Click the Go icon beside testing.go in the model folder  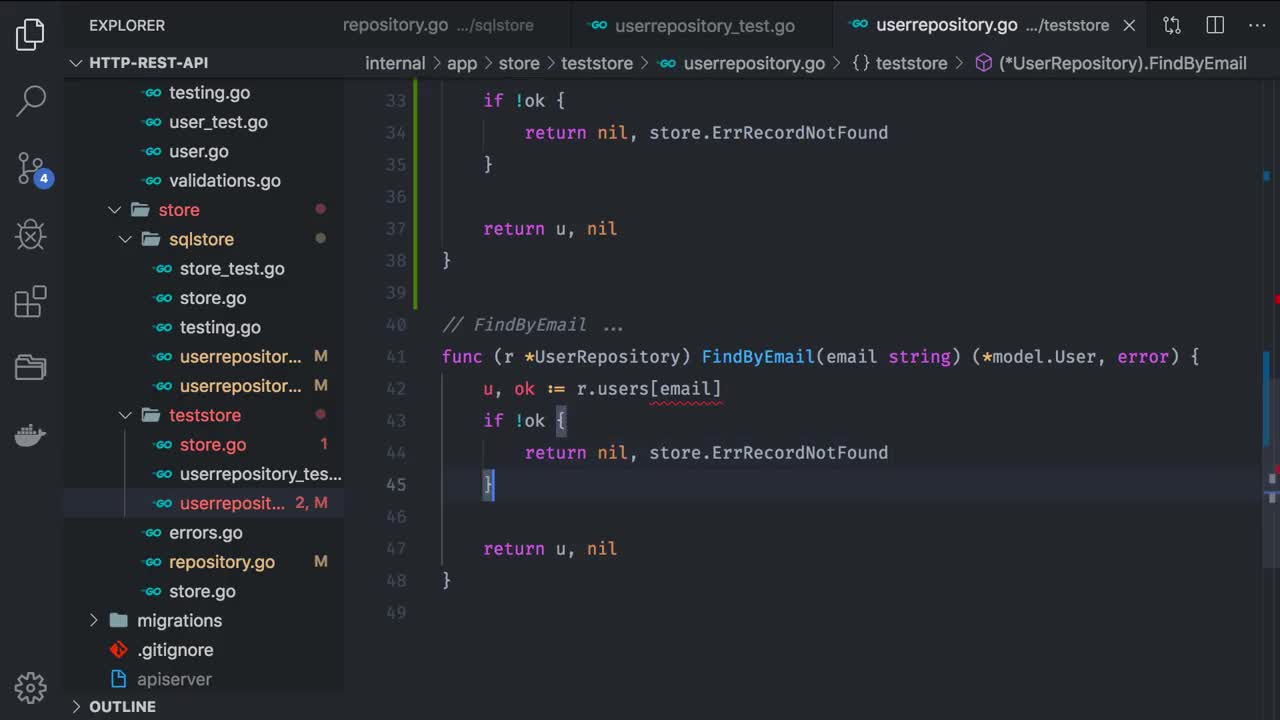pos(152,93)
